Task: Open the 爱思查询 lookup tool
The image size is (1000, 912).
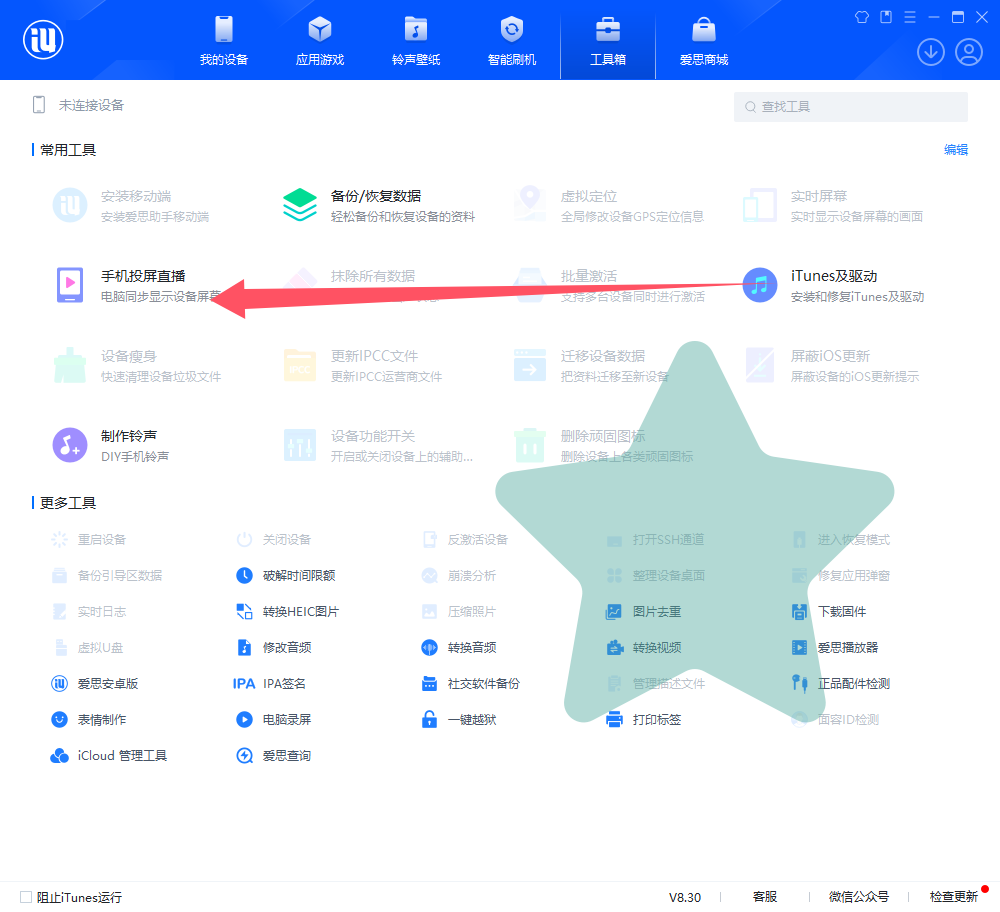Action: [274, 756]
